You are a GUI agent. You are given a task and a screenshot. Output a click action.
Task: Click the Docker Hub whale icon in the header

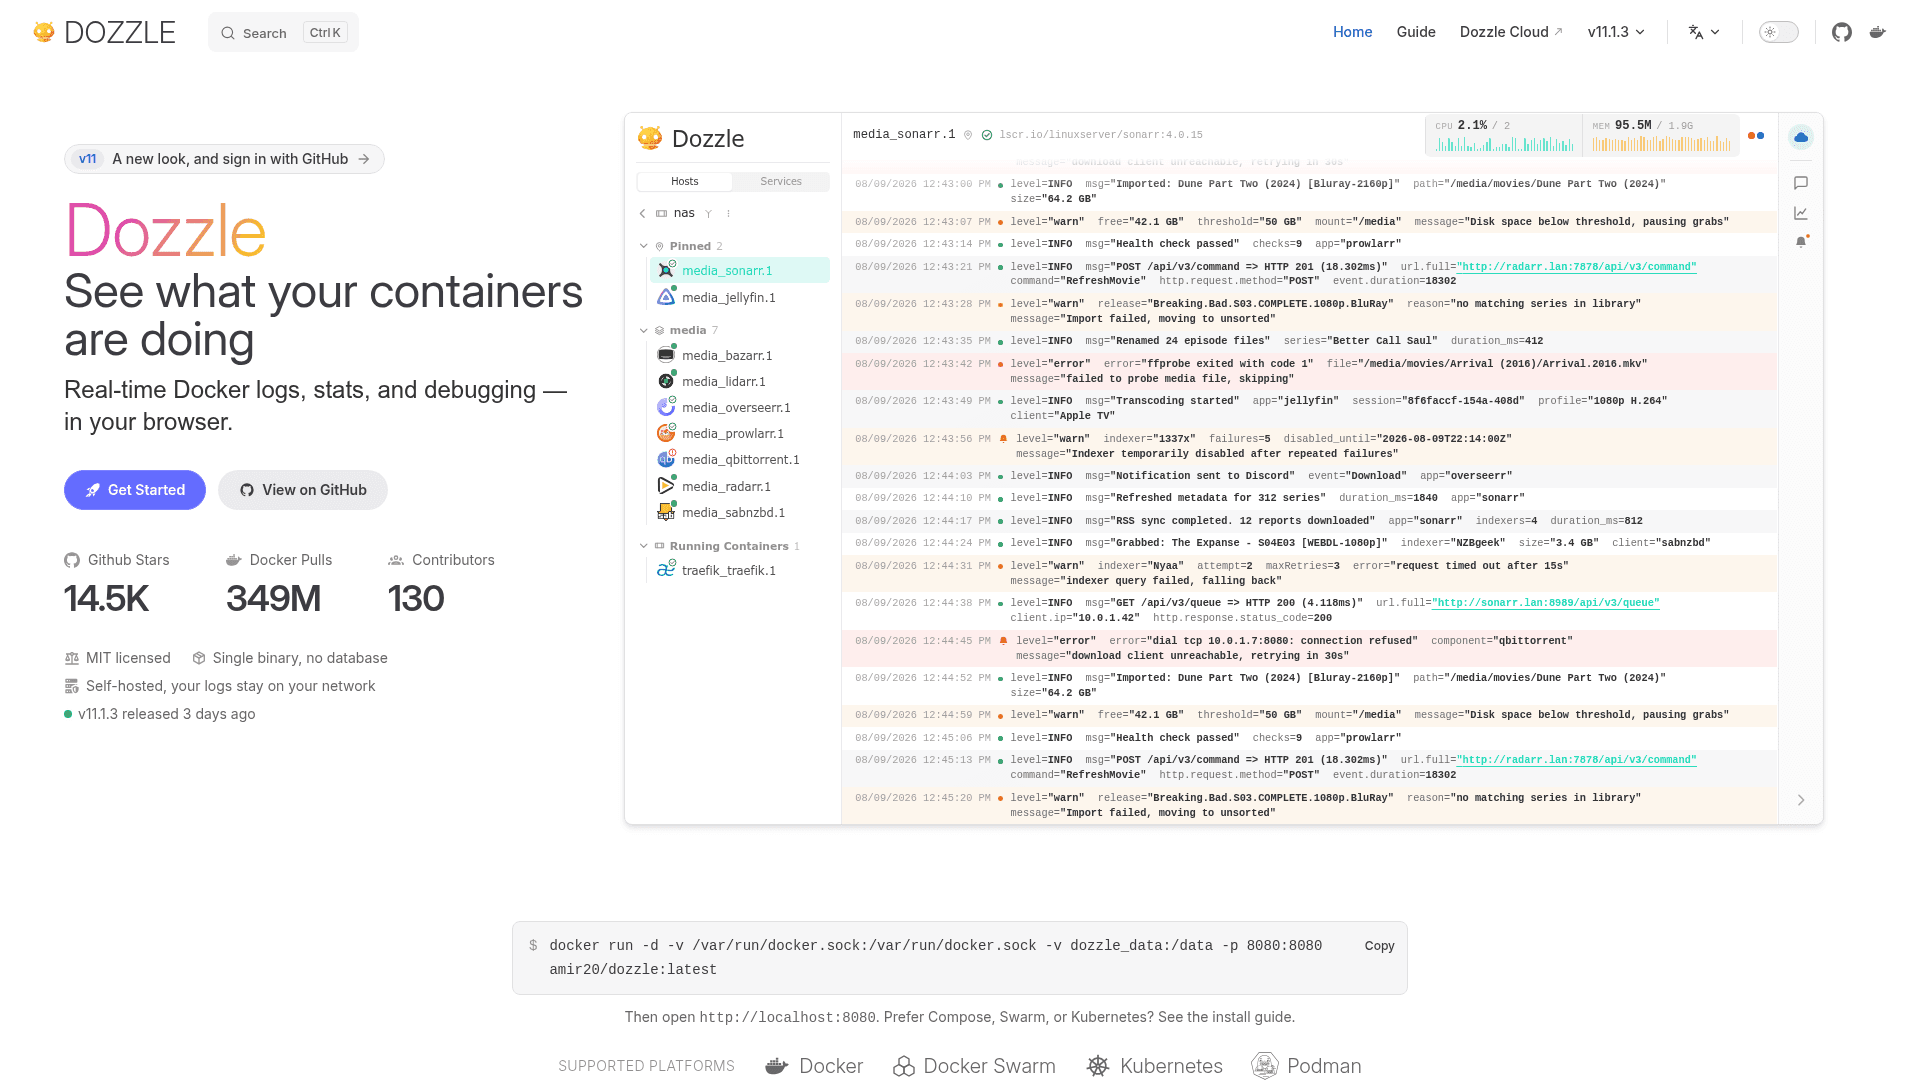click(x=1878, y=32)
